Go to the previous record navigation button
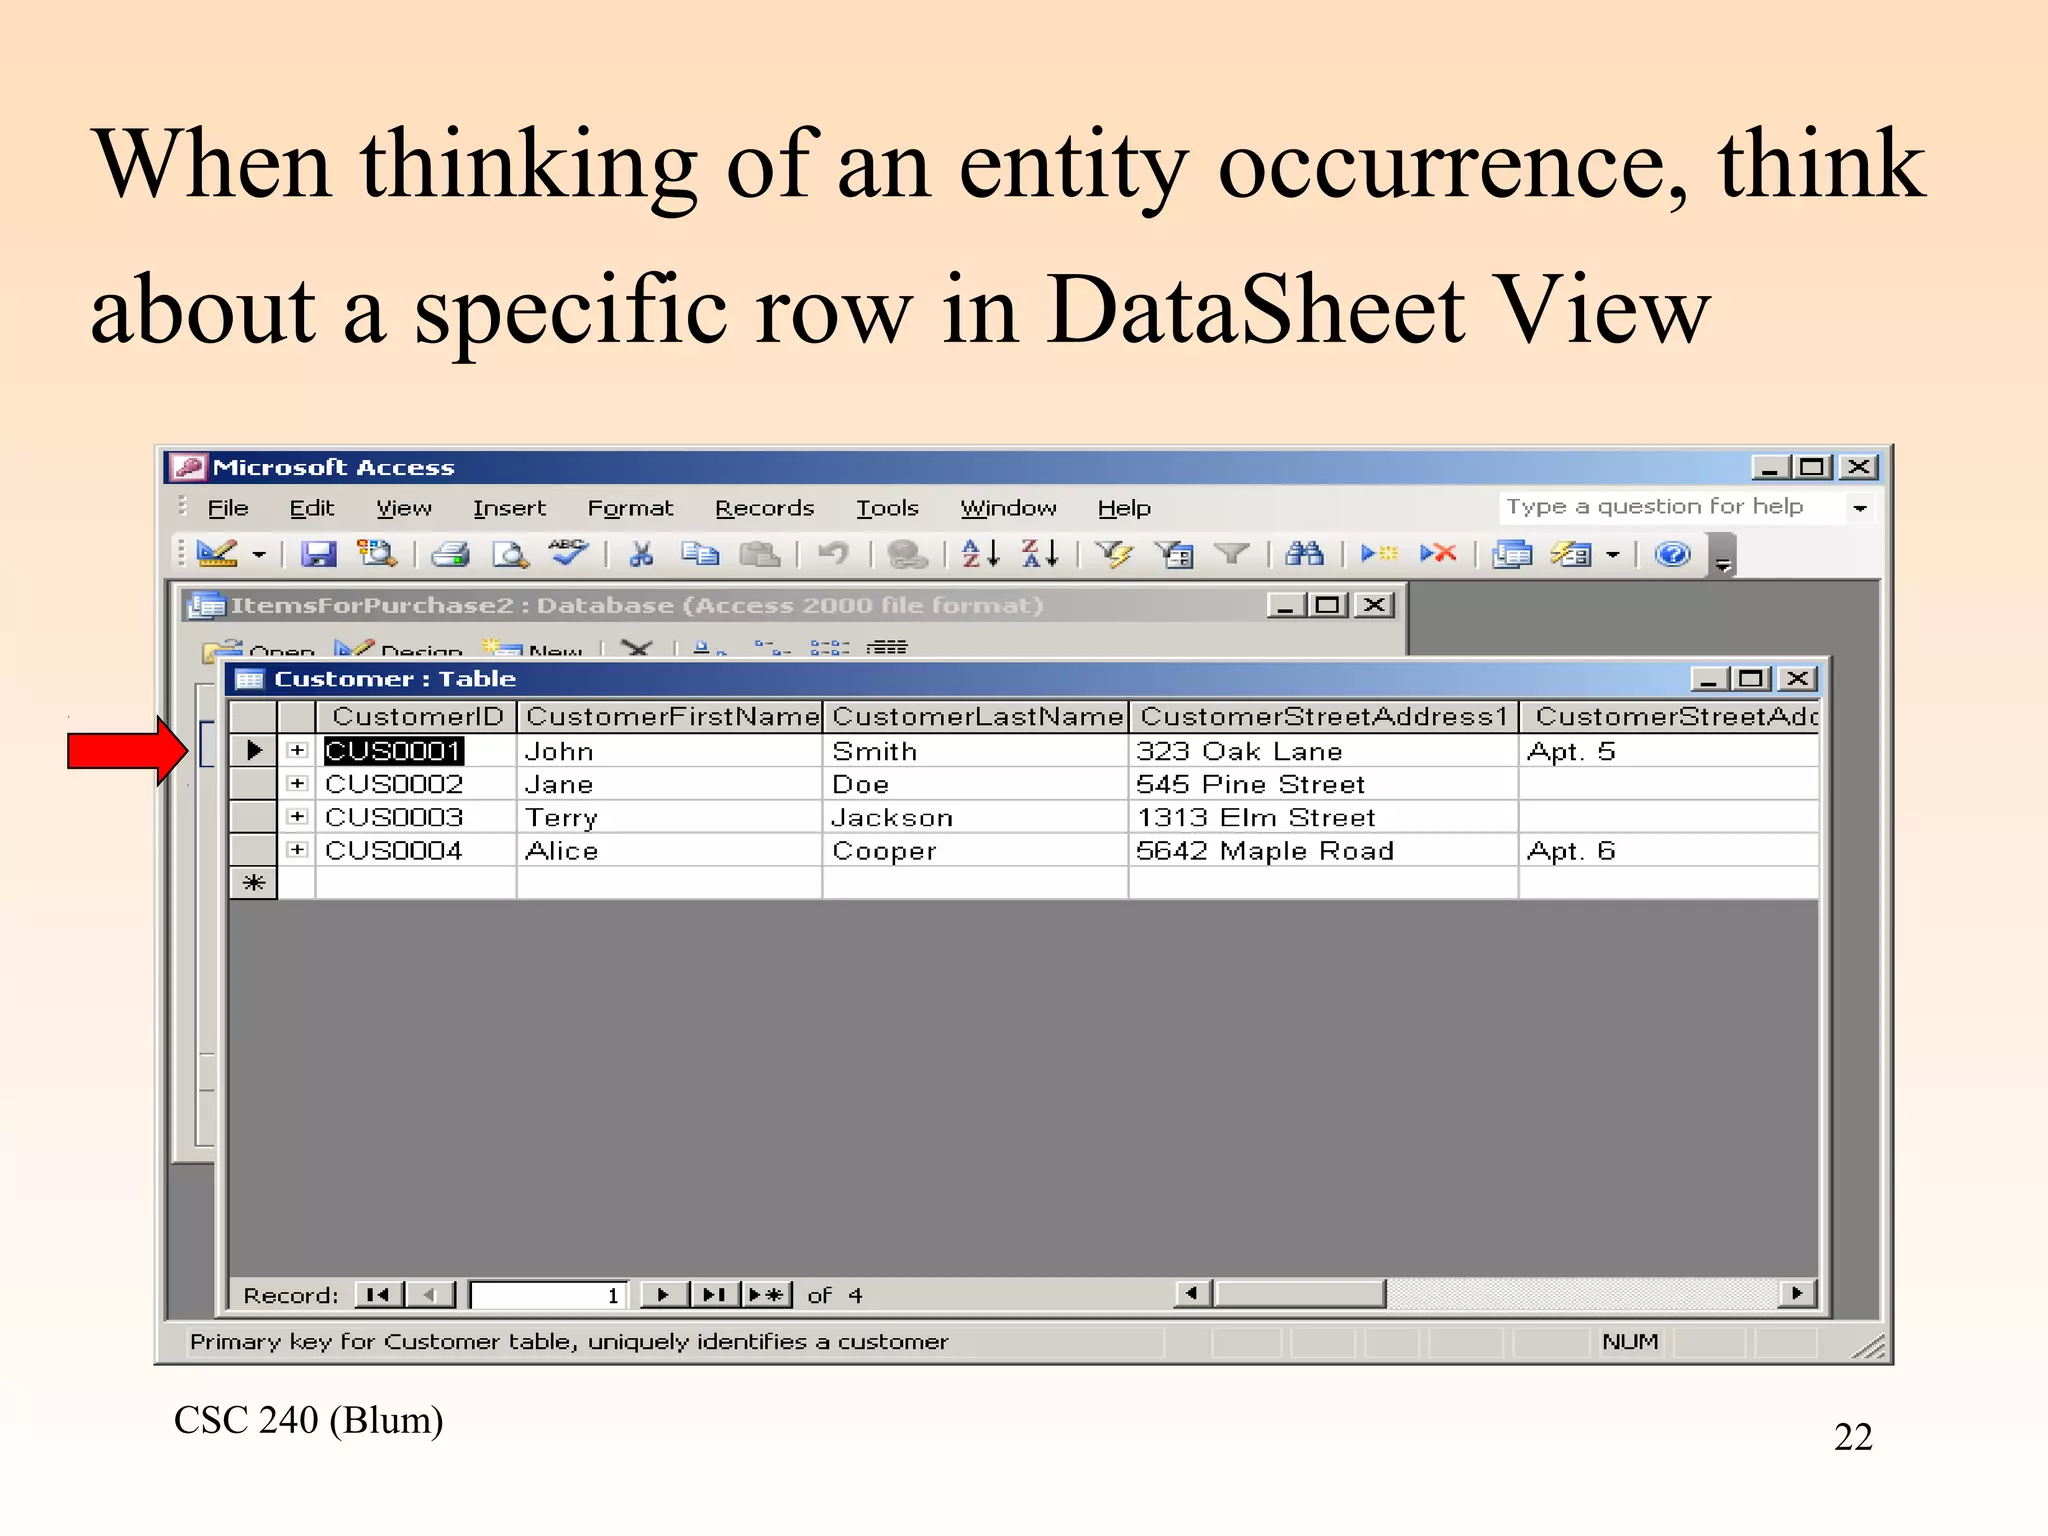The image size is (2048, 1536). (x=430, y=1295)
